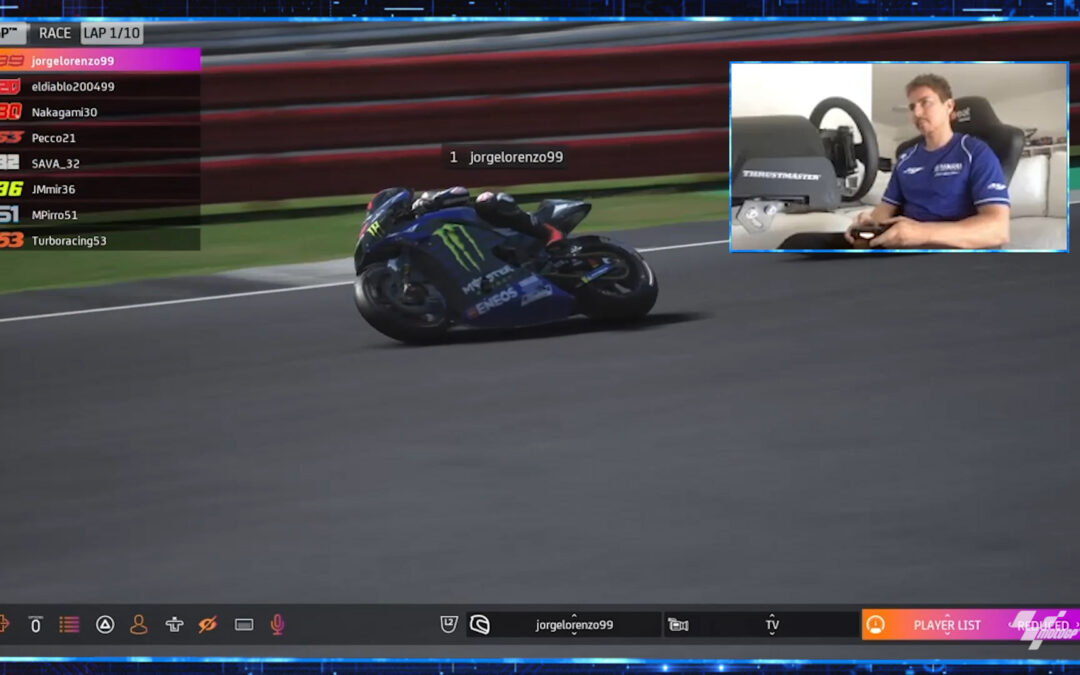Open the PLAYER LIST selector
This screenshot has height=675, width=1080.
pos(947,625)
